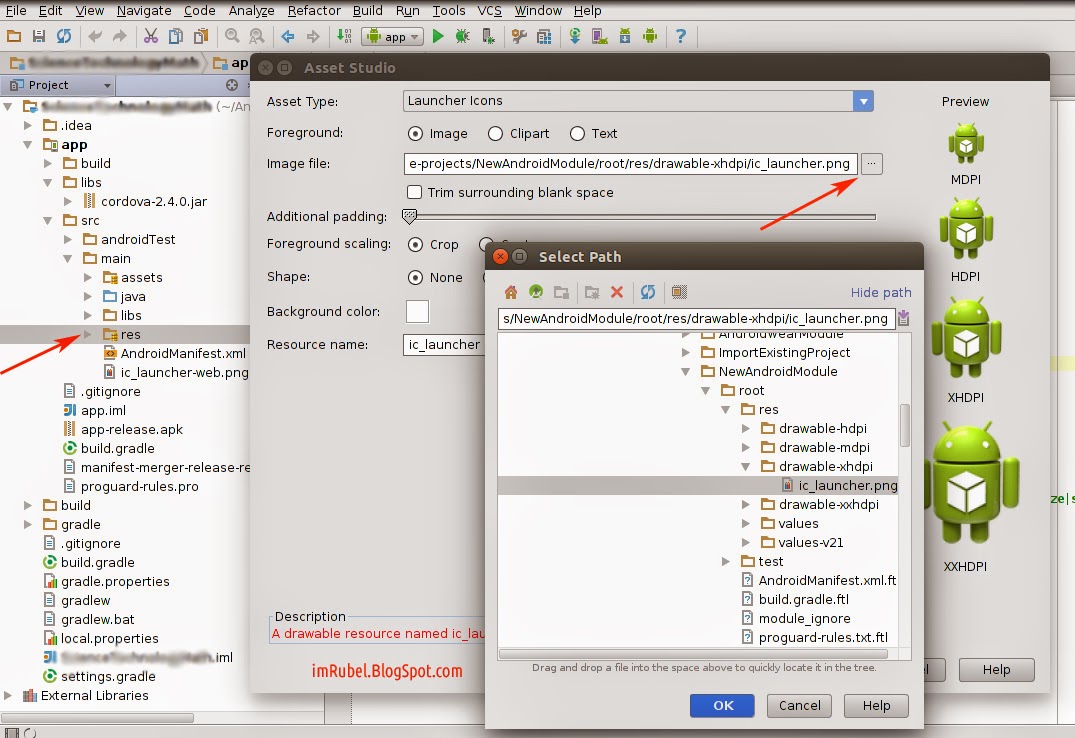Enable Trim surrounding blank space
Screen dimensions: 1075x738
pyautogui.click(x=415, y=192)
